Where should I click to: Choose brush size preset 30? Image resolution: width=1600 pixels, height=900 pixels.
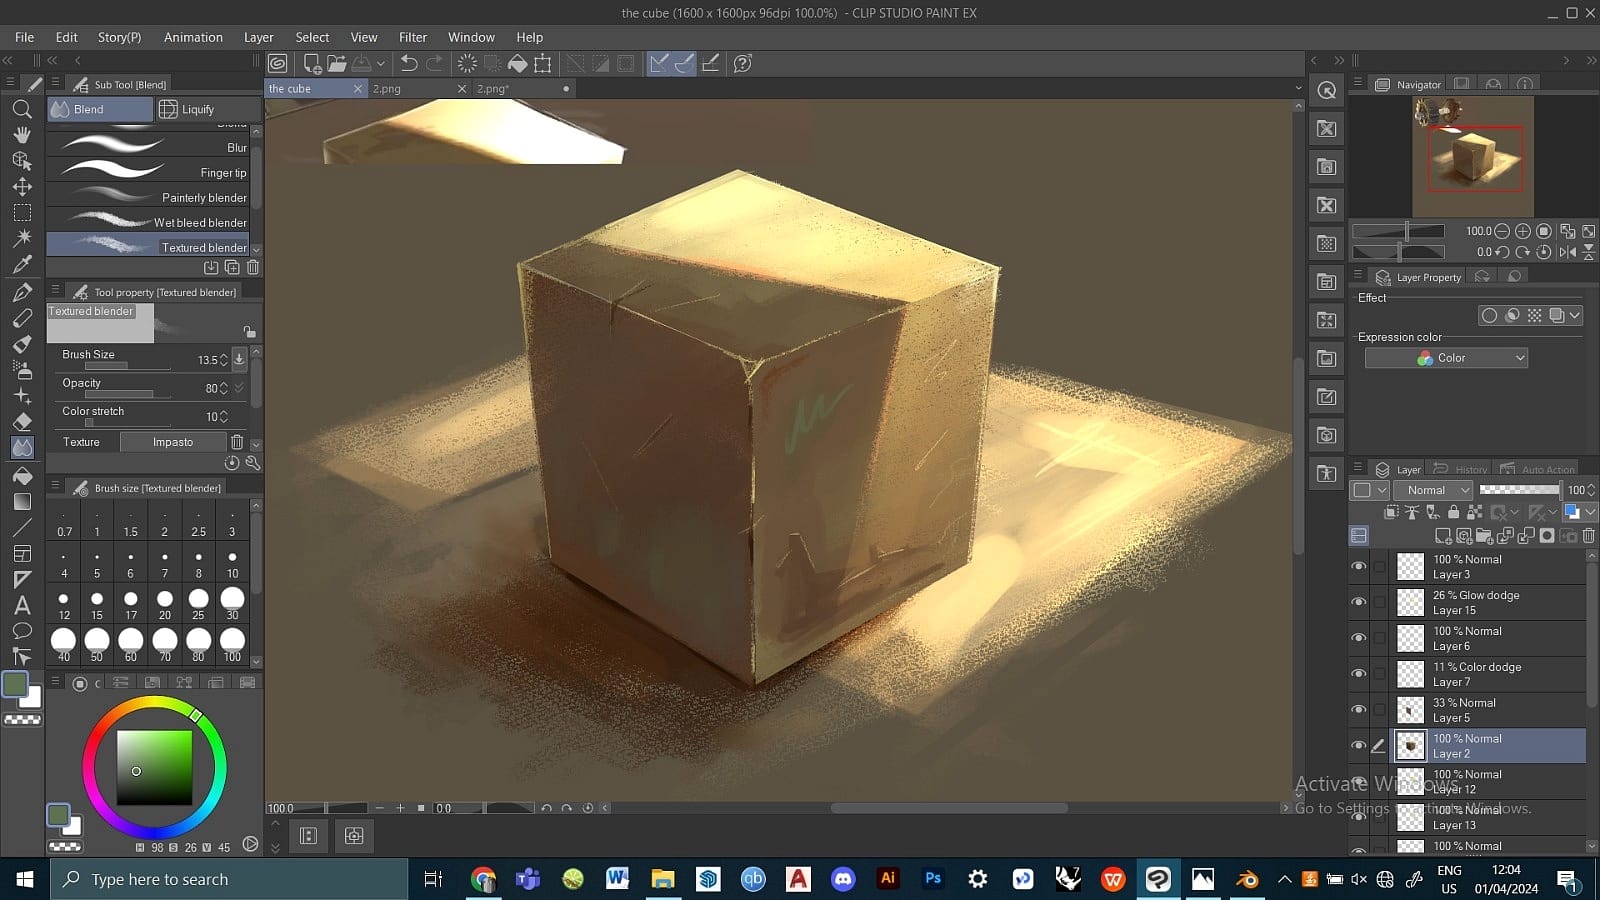232,603
